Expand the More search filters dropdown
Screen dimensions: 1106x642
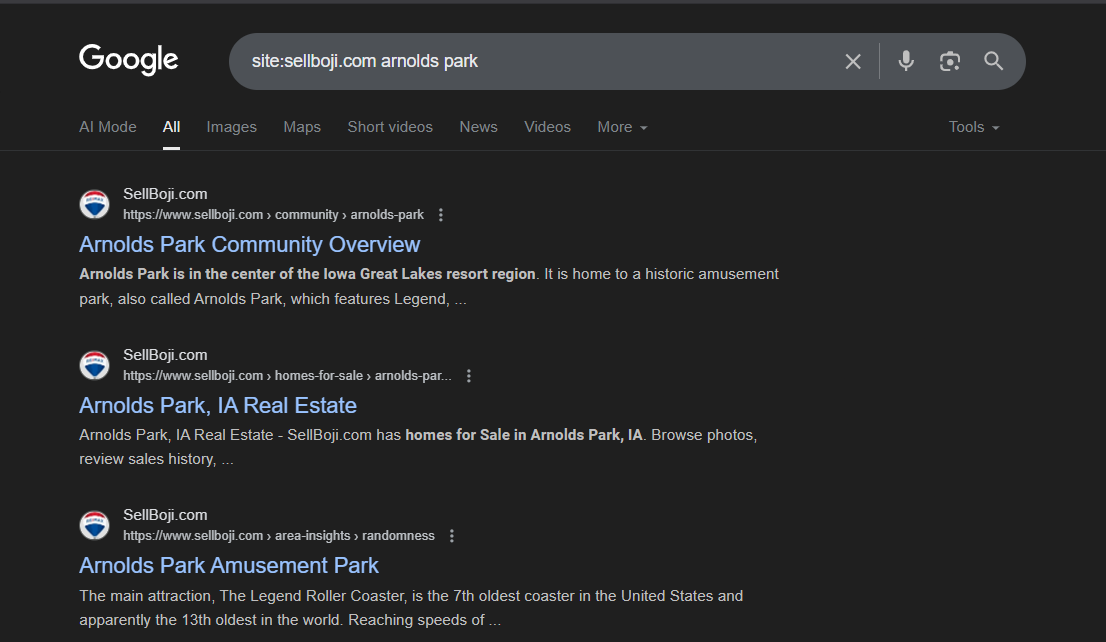click(x=622, y=127)
